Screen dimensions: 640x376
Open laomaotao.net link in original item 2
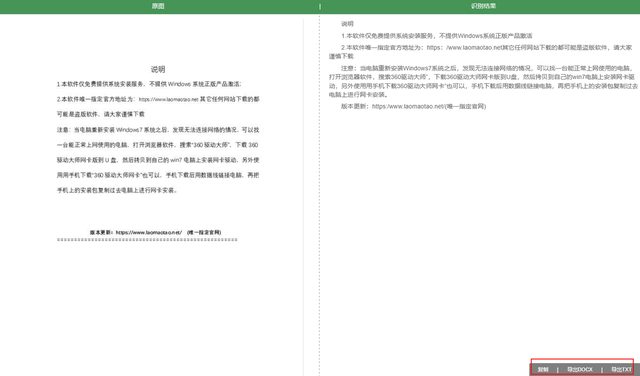tap(168, 99)
